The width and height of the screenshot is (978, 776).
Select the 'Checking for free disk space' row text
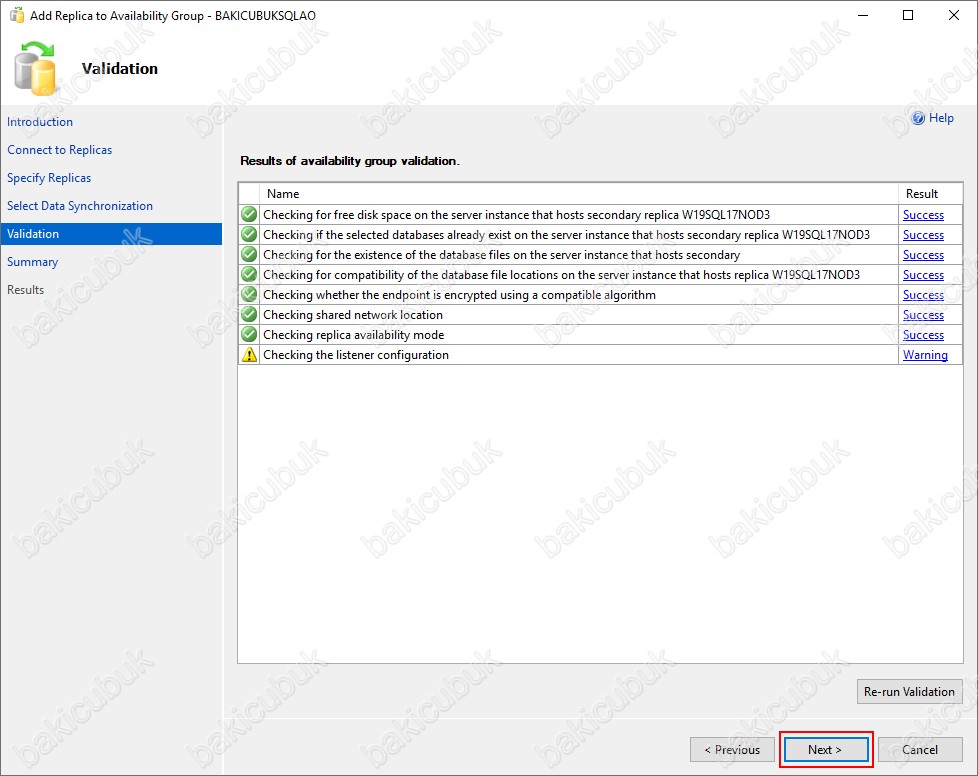[x=516, y=215]
